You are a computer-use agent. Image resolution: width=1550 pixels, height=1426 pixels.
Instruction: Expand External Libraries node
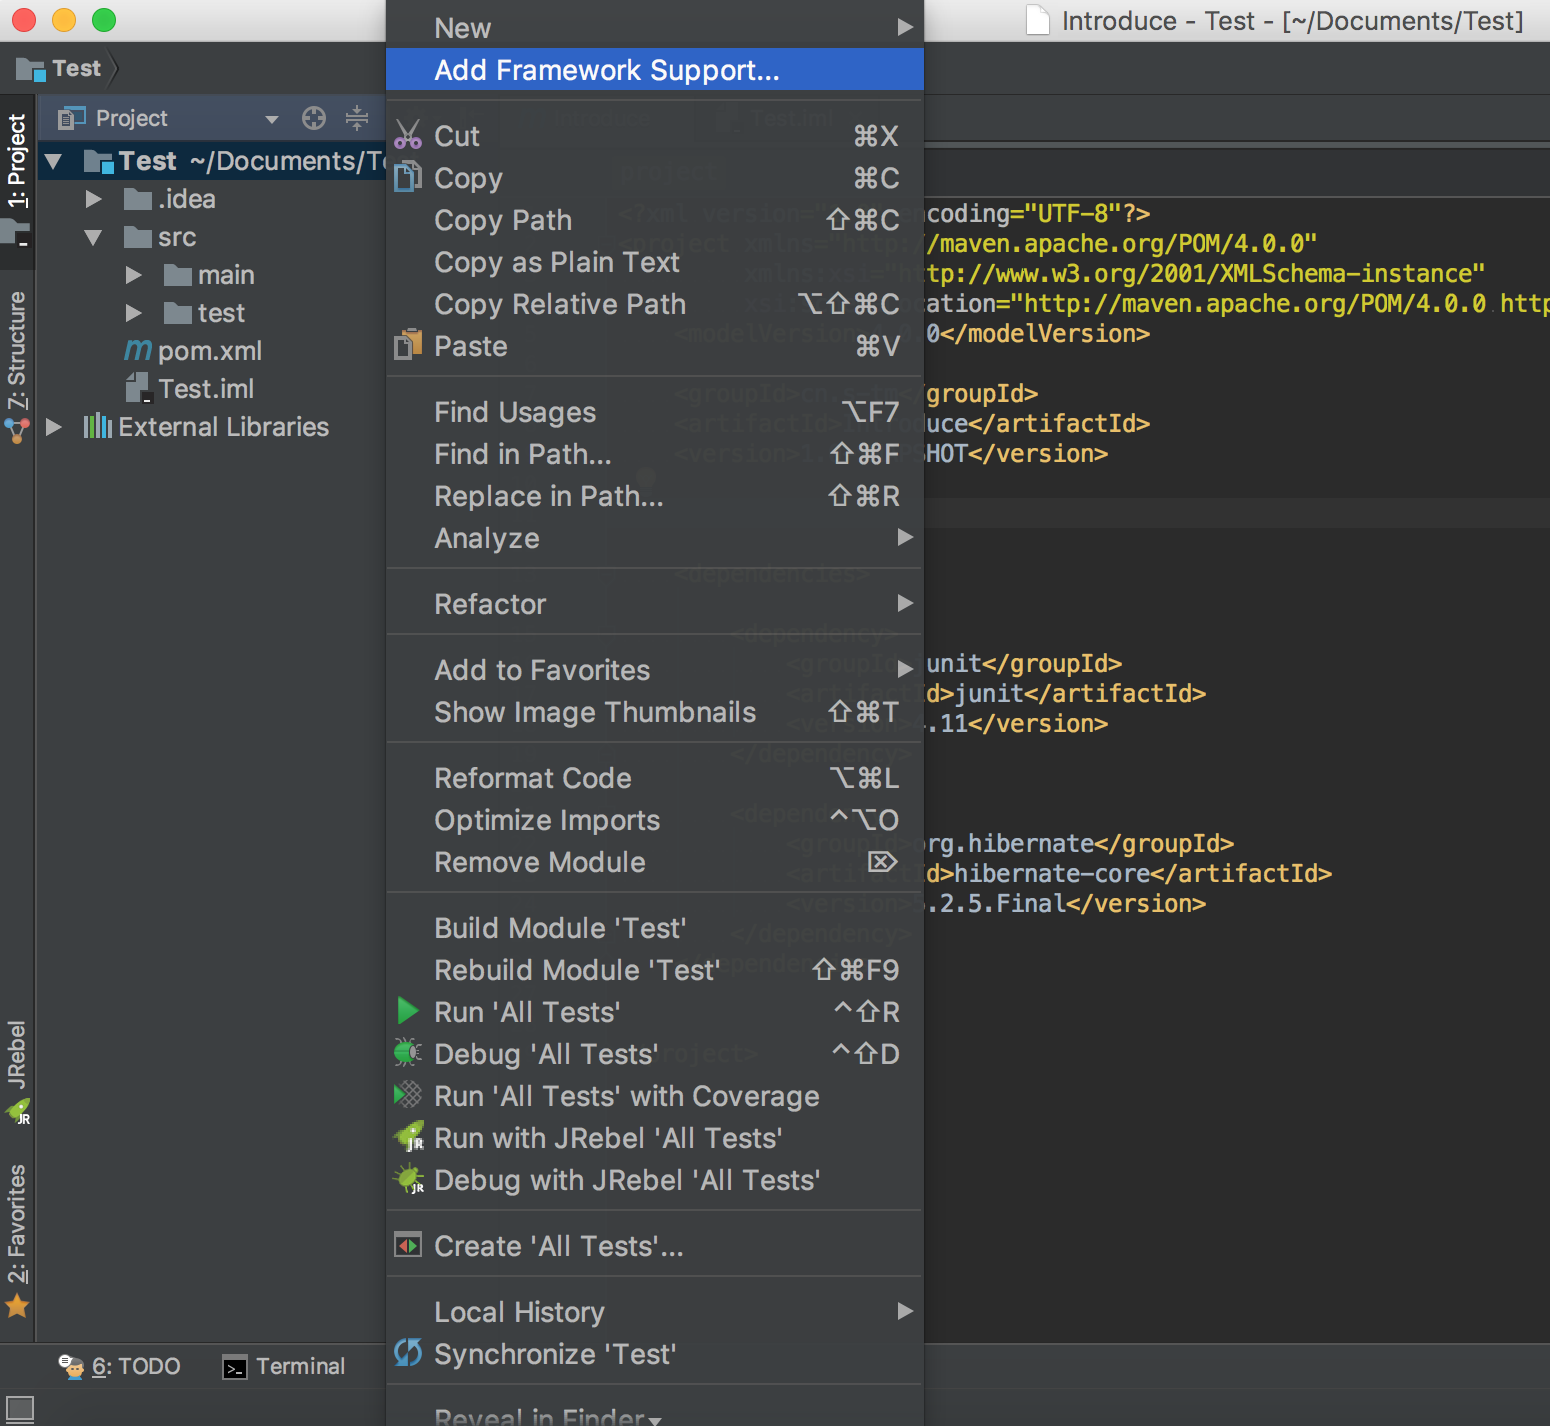[x=54, y=427]
